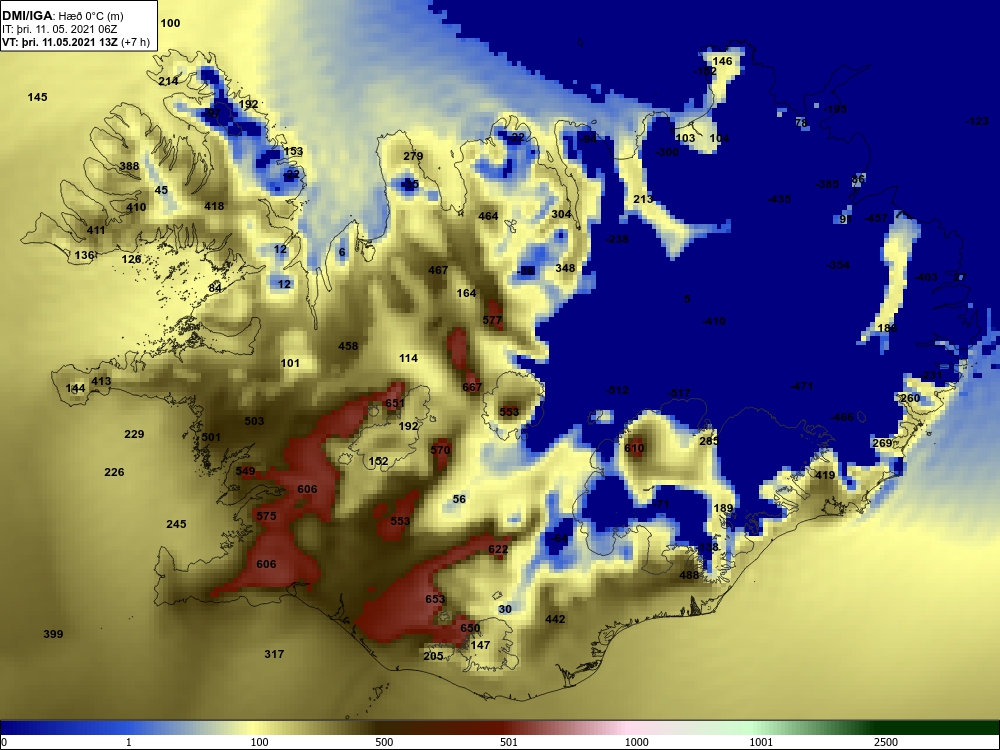1000x750 pixels.
Task: Click the map value '419'
Action: [x=825, y=475]
